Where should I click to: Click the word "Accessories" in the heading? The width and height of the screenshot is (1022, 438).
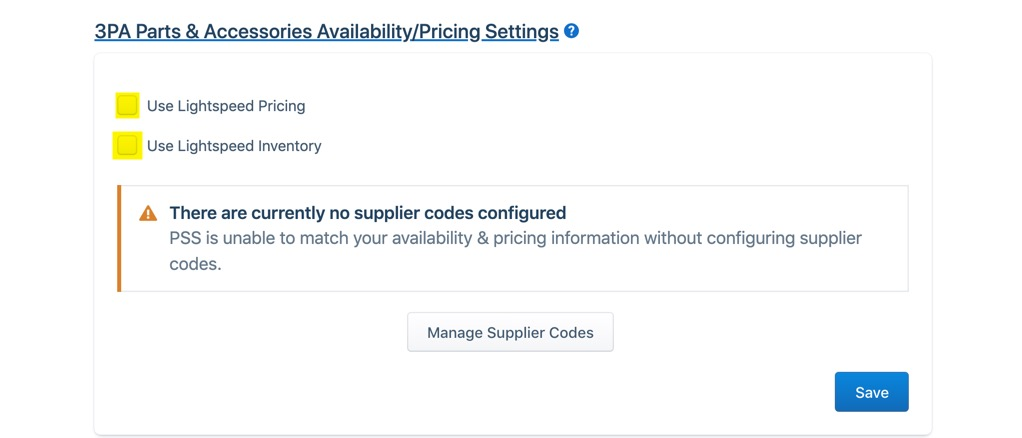(257, 31)
